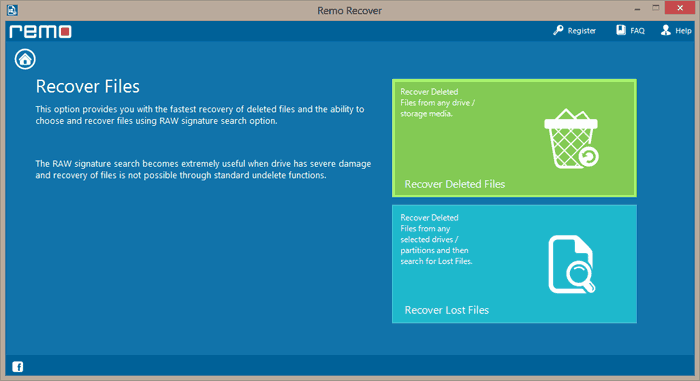
Task: Click the disabled maximize window button
Action: point(655,8)
